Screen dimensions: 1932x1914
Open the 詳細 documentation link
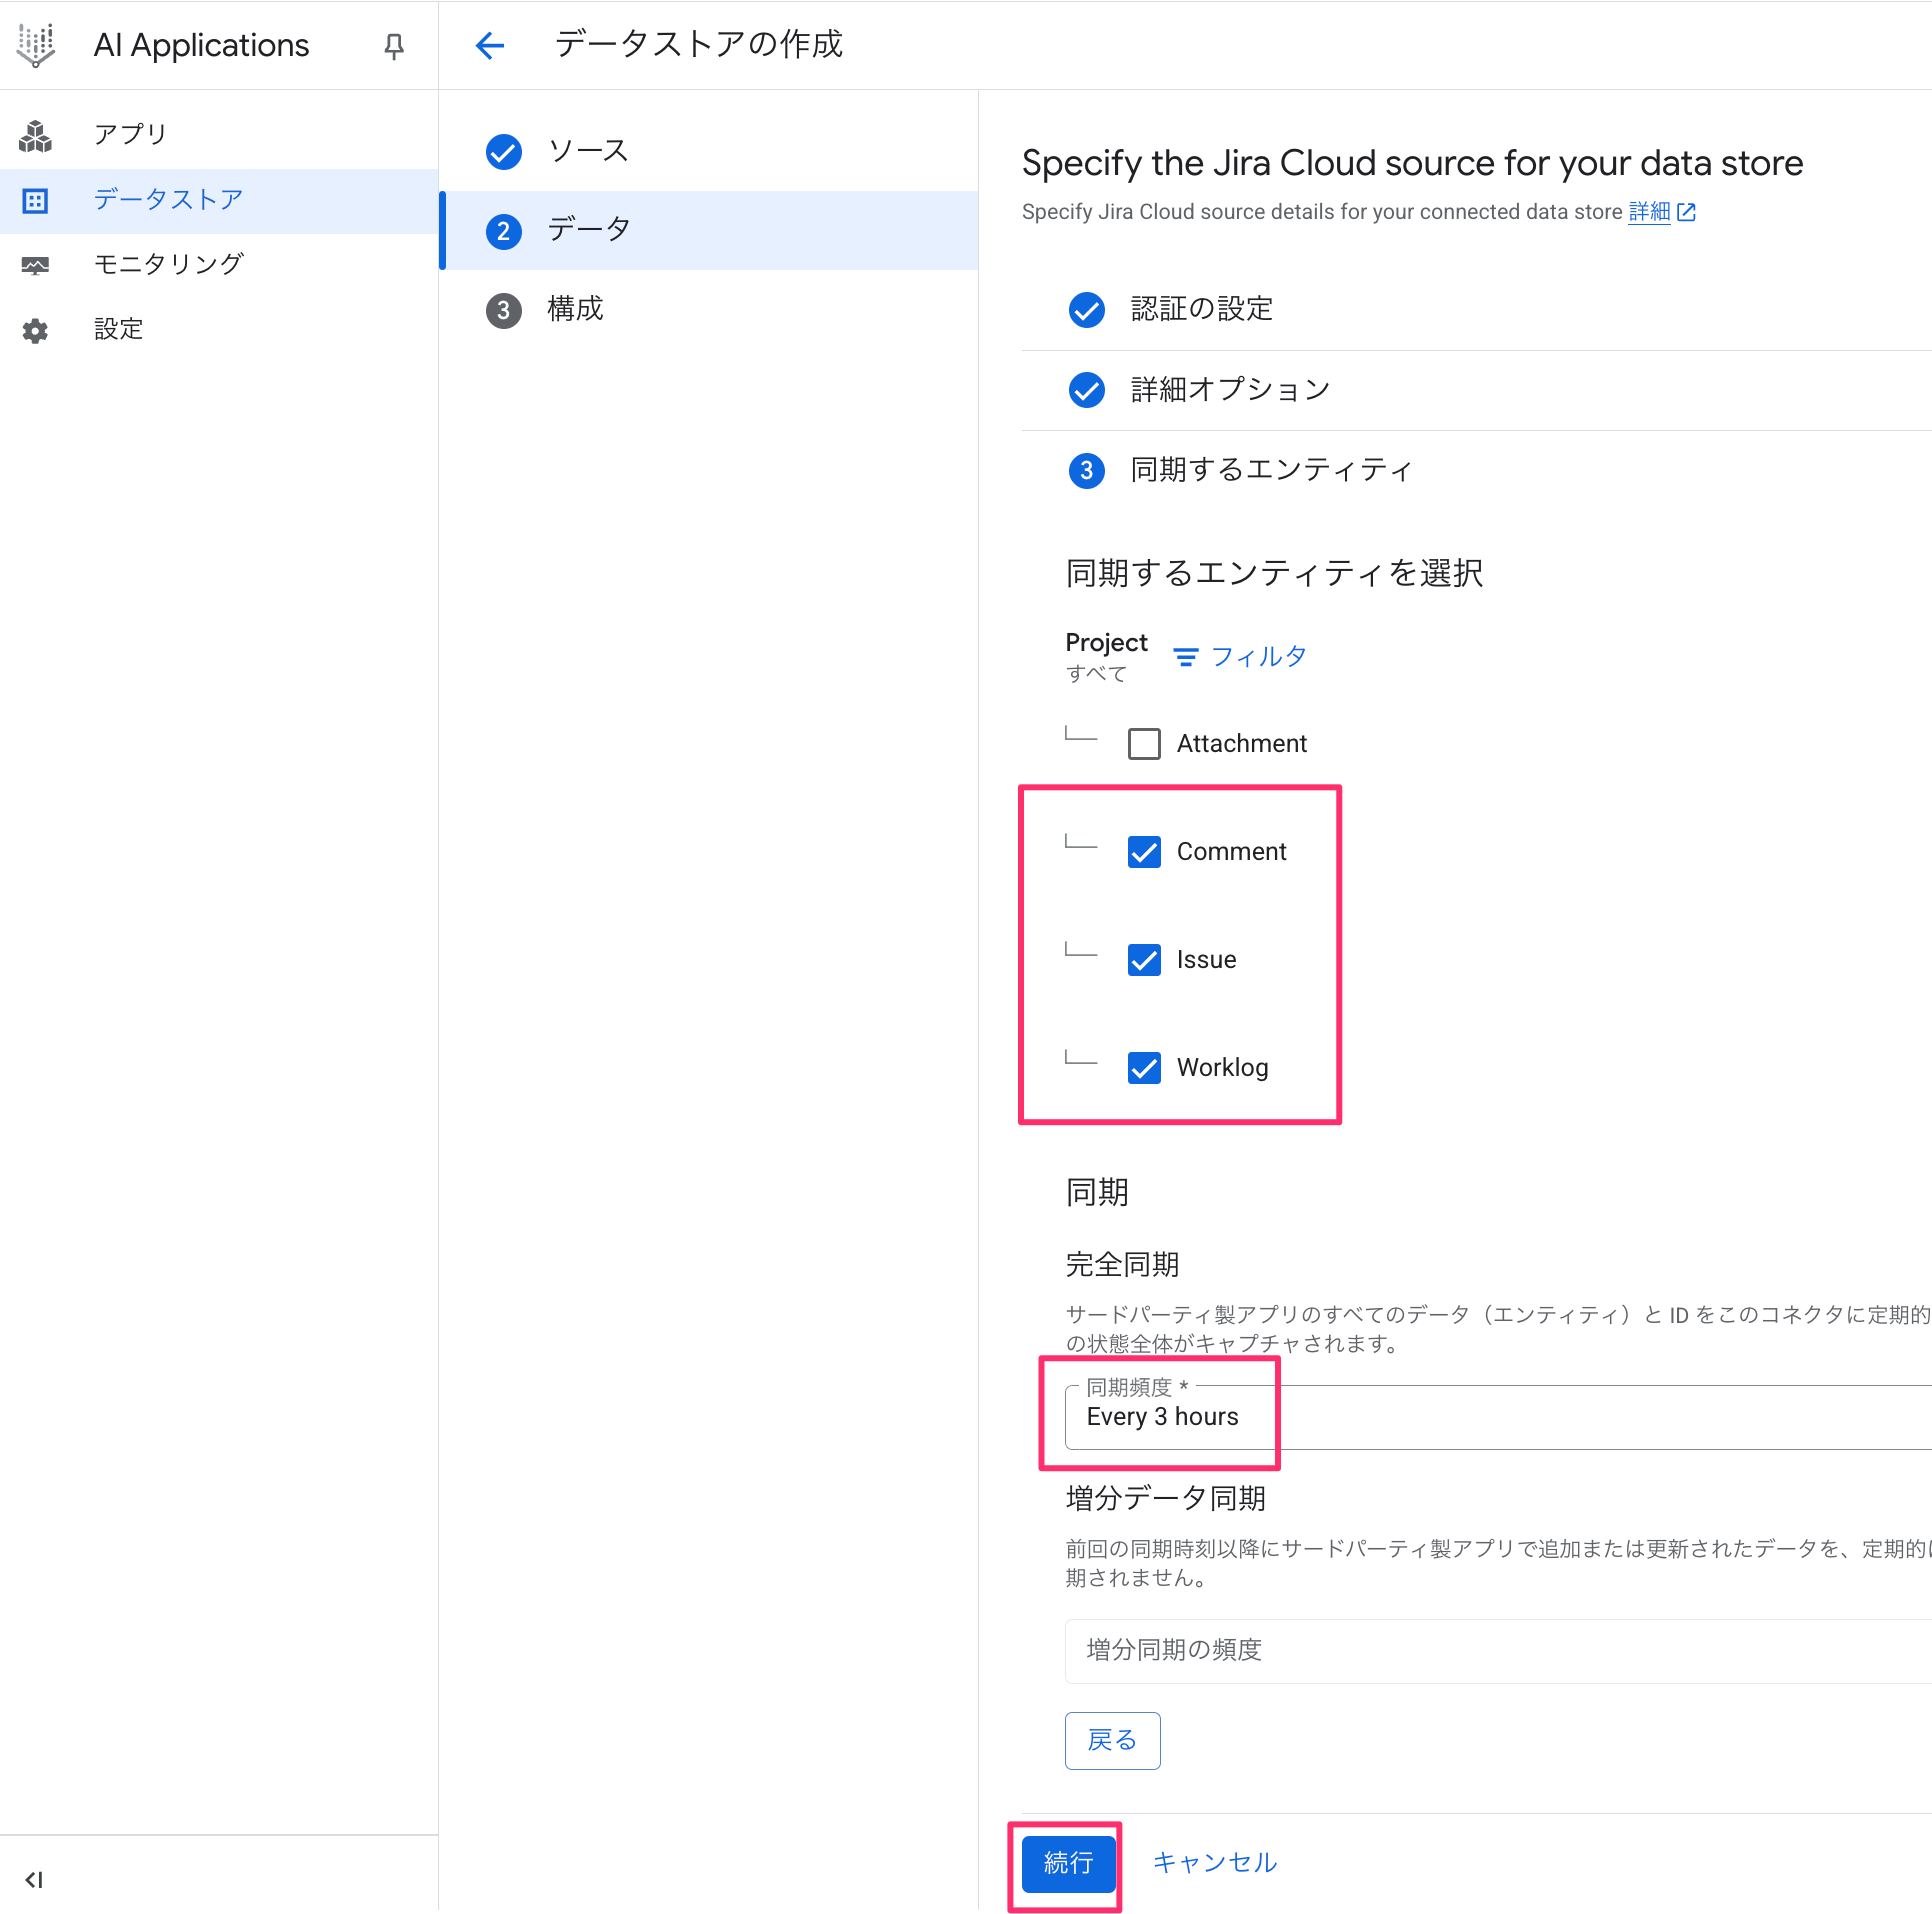coord(1649,212)
